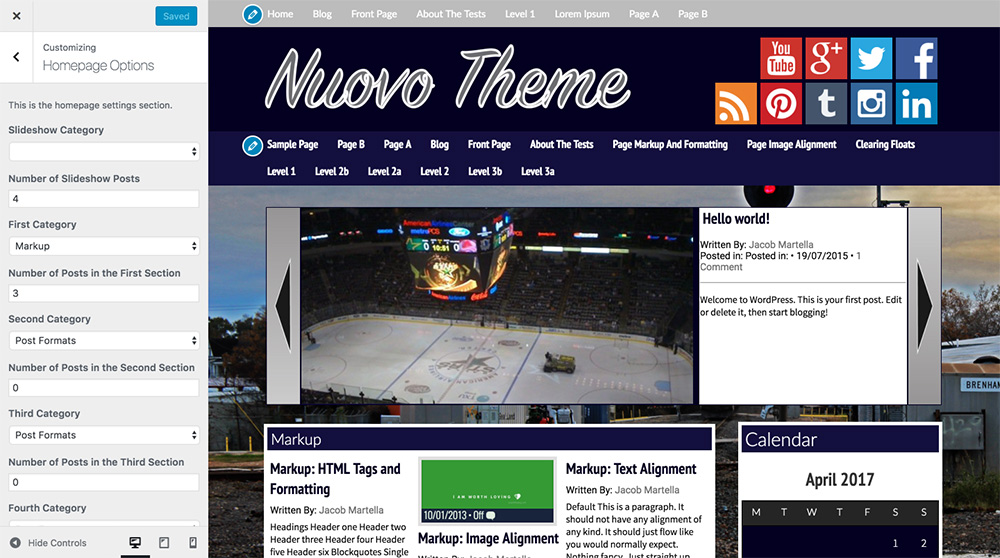This screenshot has width=1000, height=558.
Task: Open the YouTube social icon
Action: point(781,58)
